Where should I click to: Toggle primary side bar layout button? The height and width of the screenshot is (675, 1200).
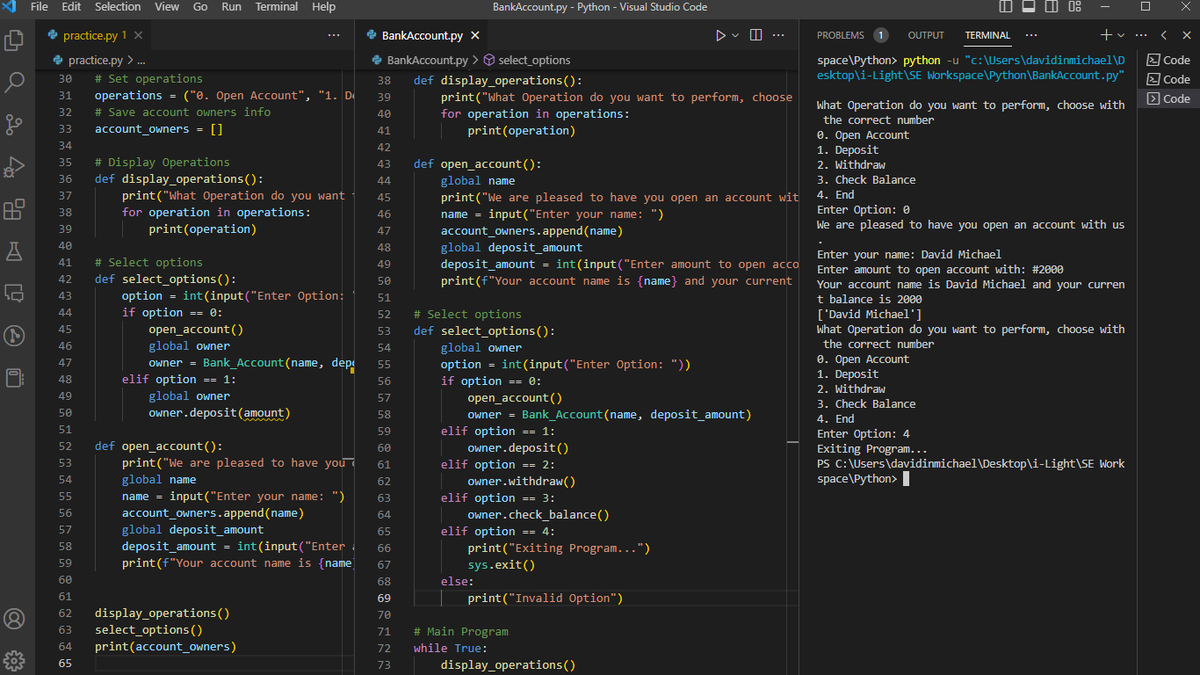click(1006, 7)
